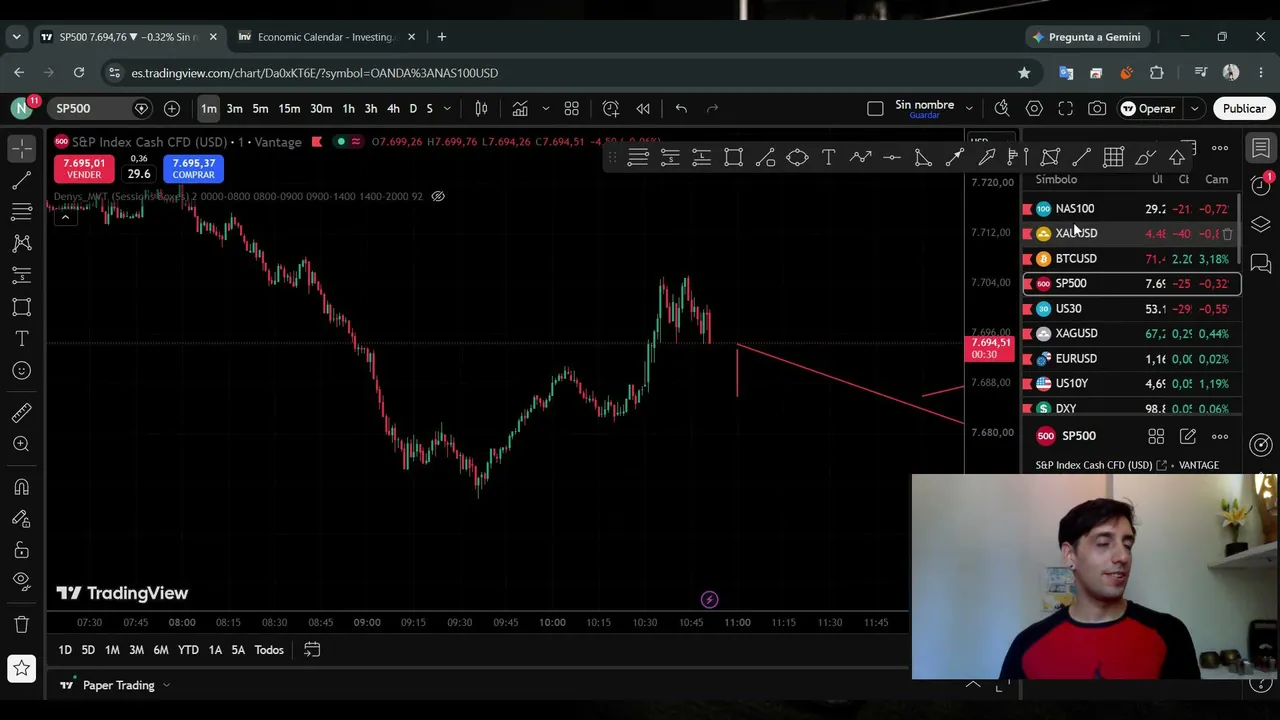Toggle the flag on the BTCUSD row
This screenshot has height=720, width=1280.
click(1027, 259)
